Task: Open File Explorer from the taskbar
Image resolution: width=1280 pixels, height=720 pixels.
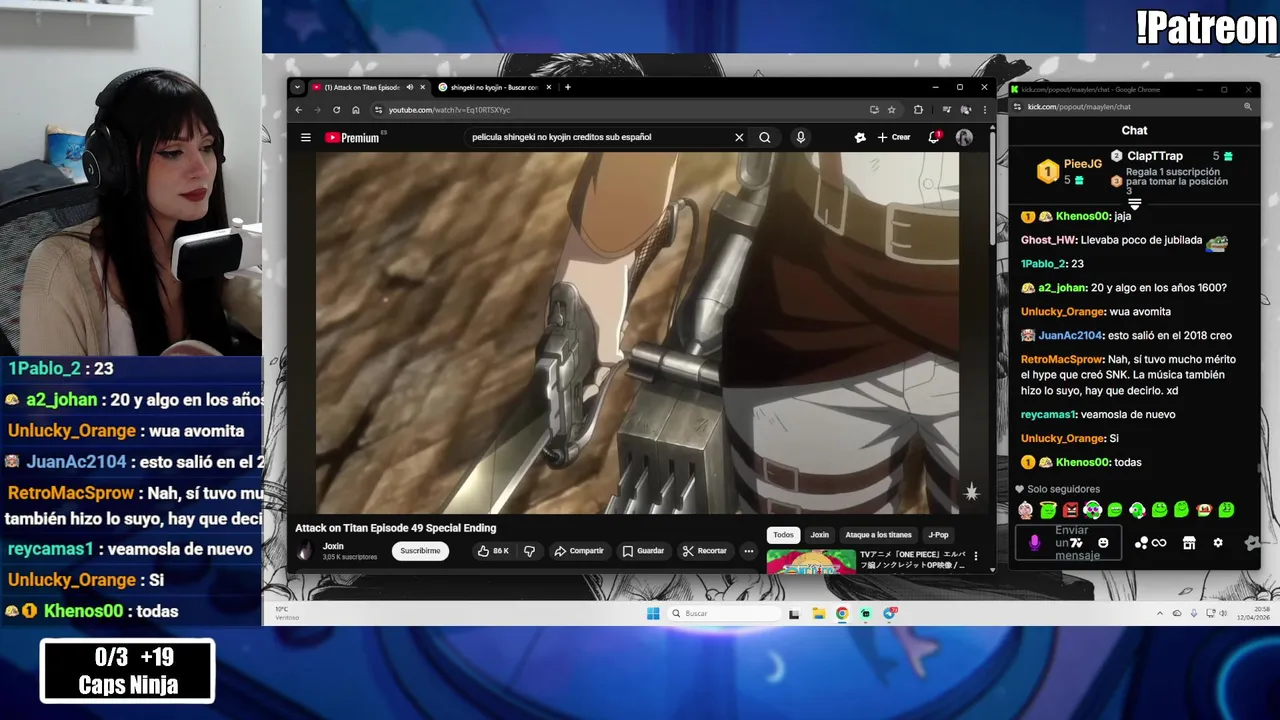Action: tap(818, 613)
